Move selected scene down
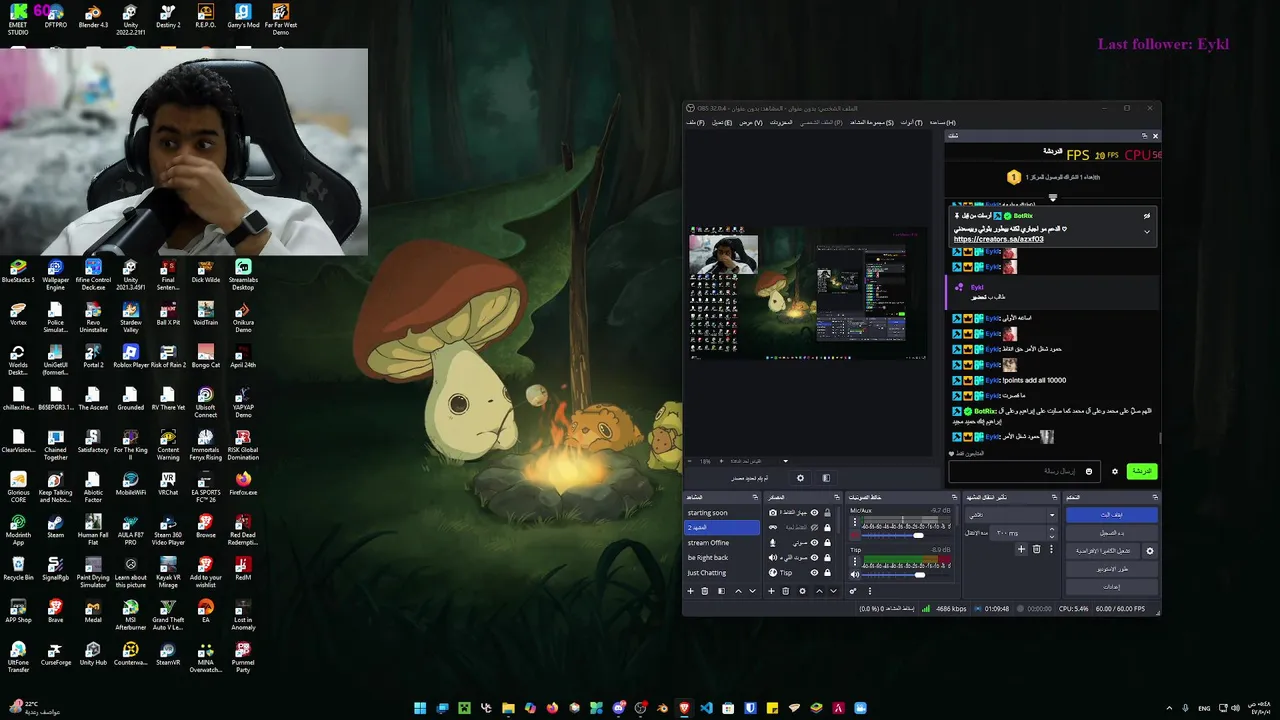 (753, 591)
